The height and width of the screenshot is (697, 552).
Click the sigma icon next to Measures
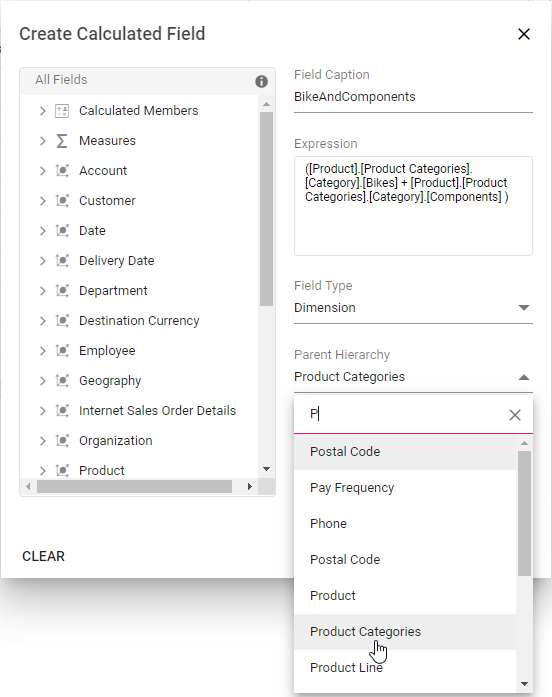pyautogui.click(x=62, y=141)
